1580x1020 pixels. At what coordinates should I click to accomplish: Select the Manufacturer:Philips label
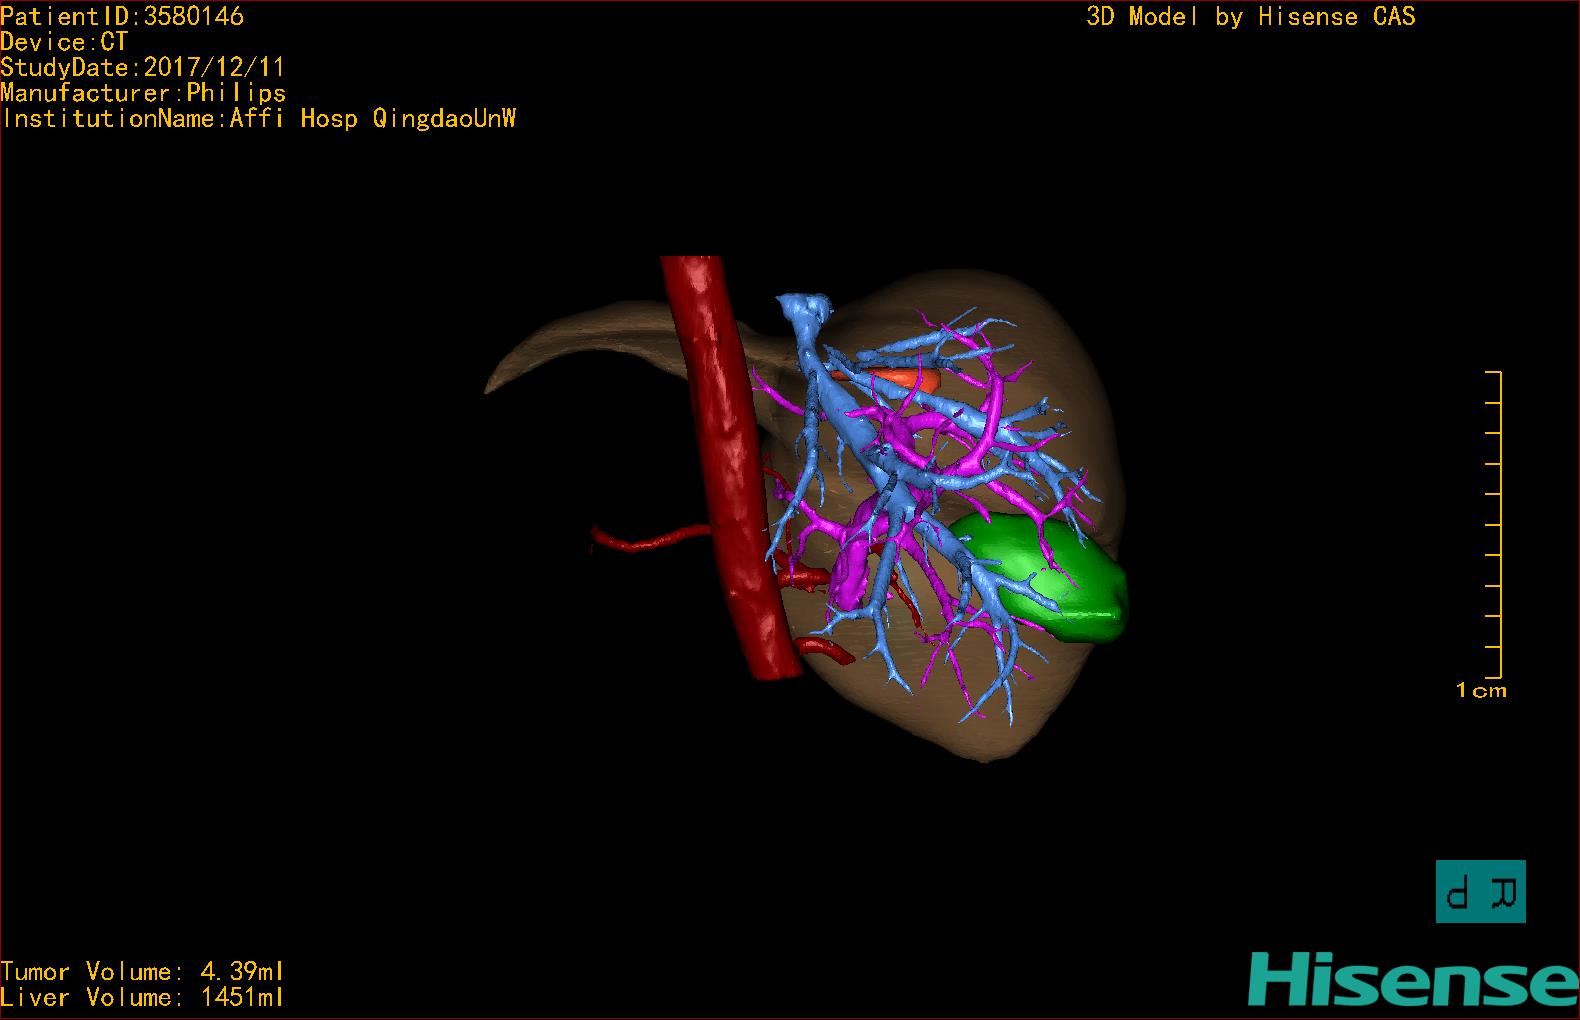(x=143, y=93)
